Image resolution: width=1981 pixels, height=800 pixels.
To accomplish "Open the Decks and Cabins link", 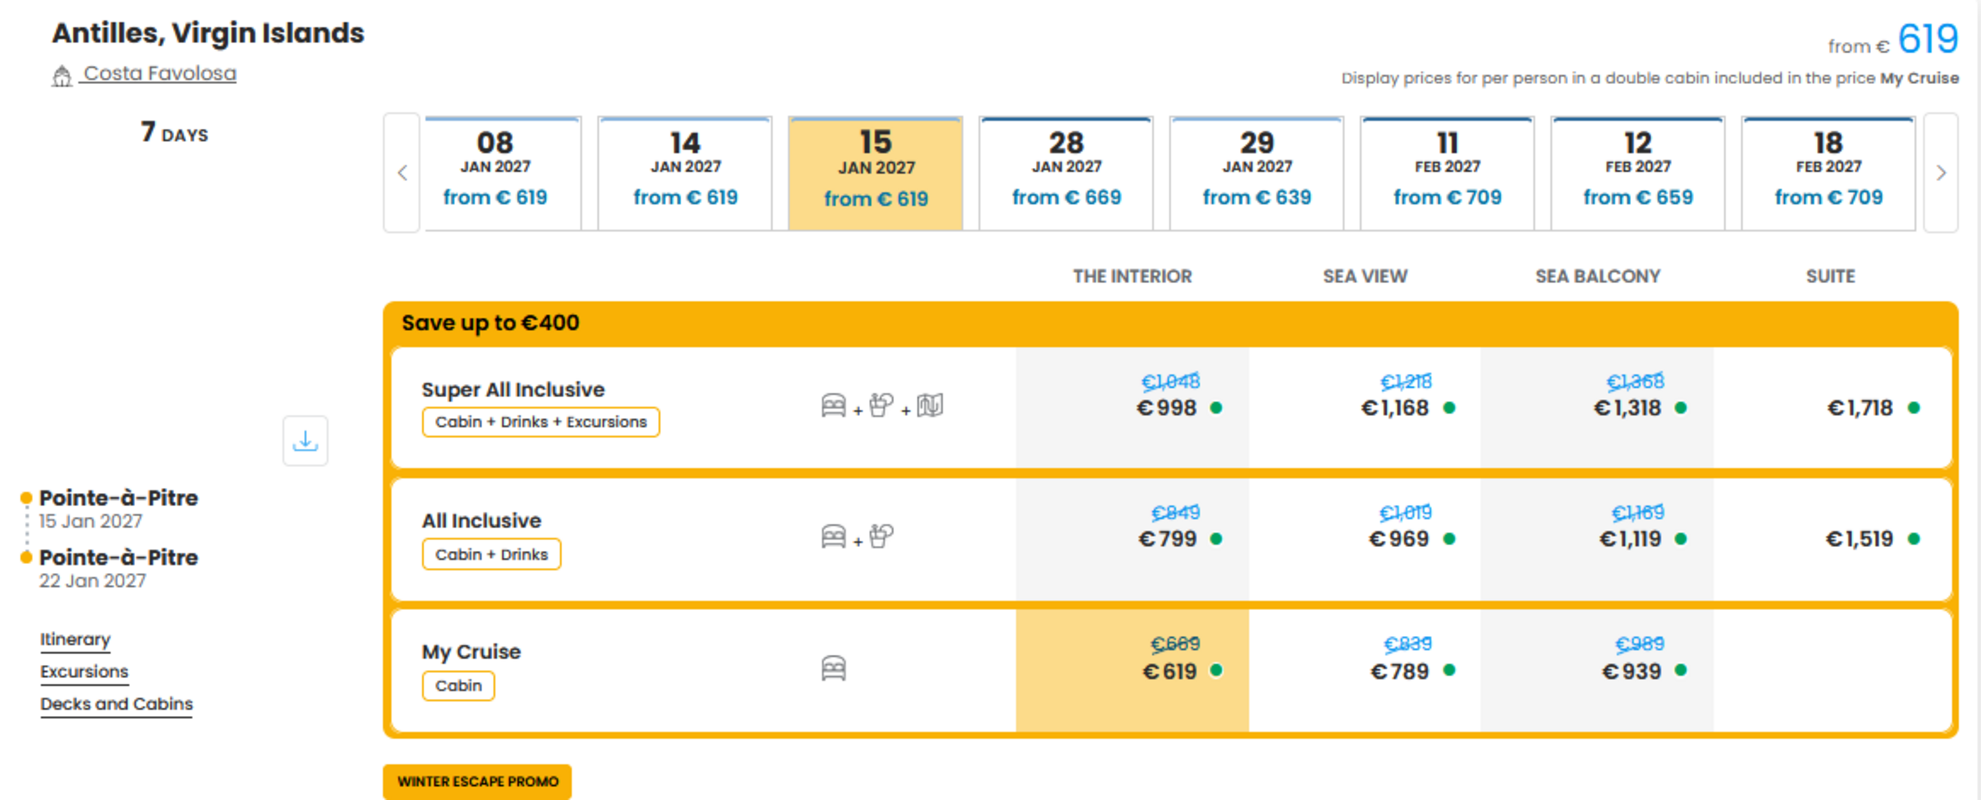I will (116, 704).
